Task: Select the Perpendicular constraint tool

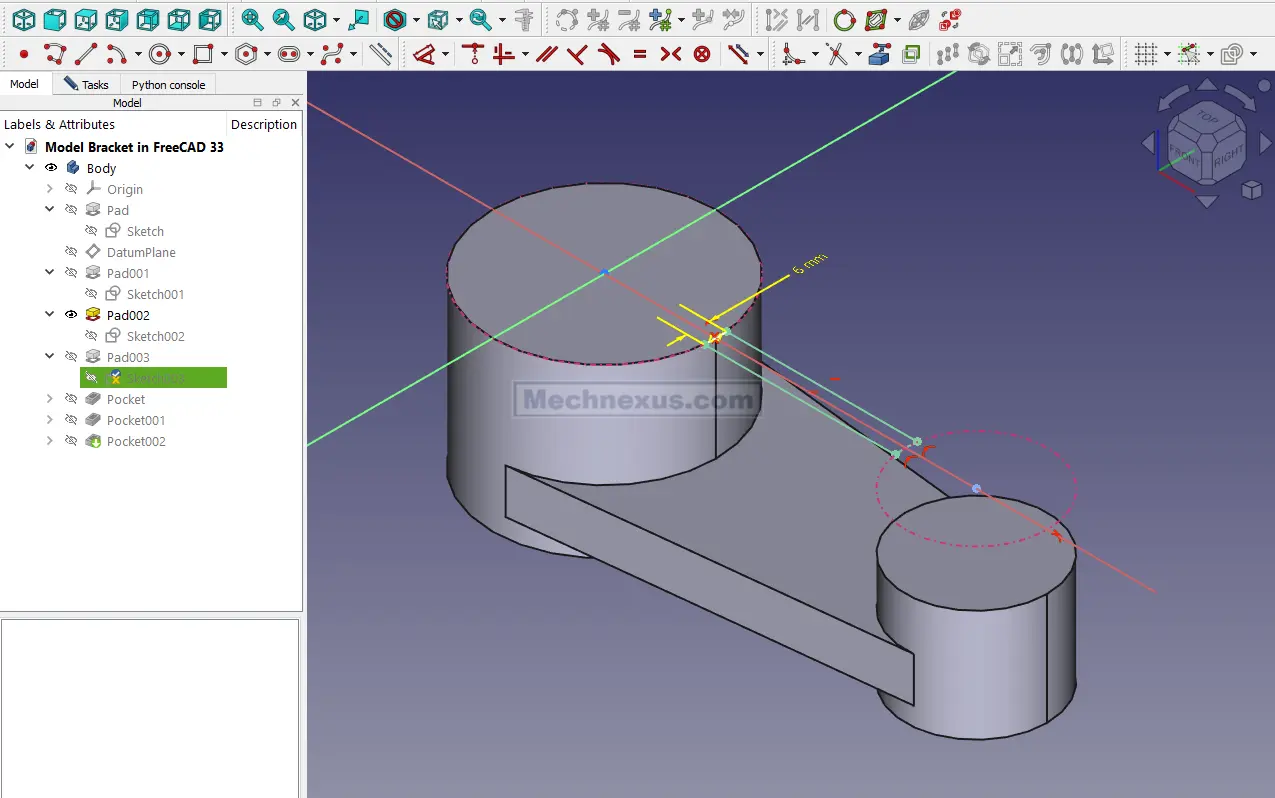Action: pyautogui.click(x=577, y=54)
